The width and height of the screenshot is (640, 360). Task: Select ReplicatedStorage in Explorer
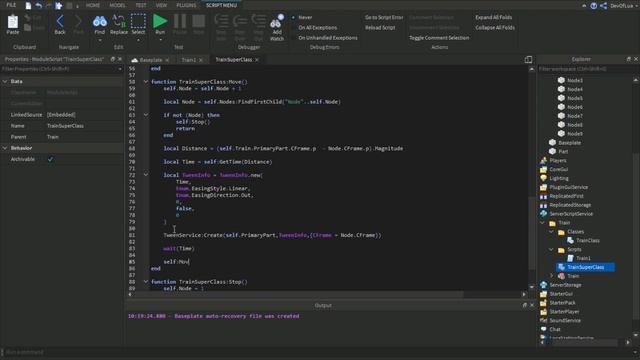[570, 205]
